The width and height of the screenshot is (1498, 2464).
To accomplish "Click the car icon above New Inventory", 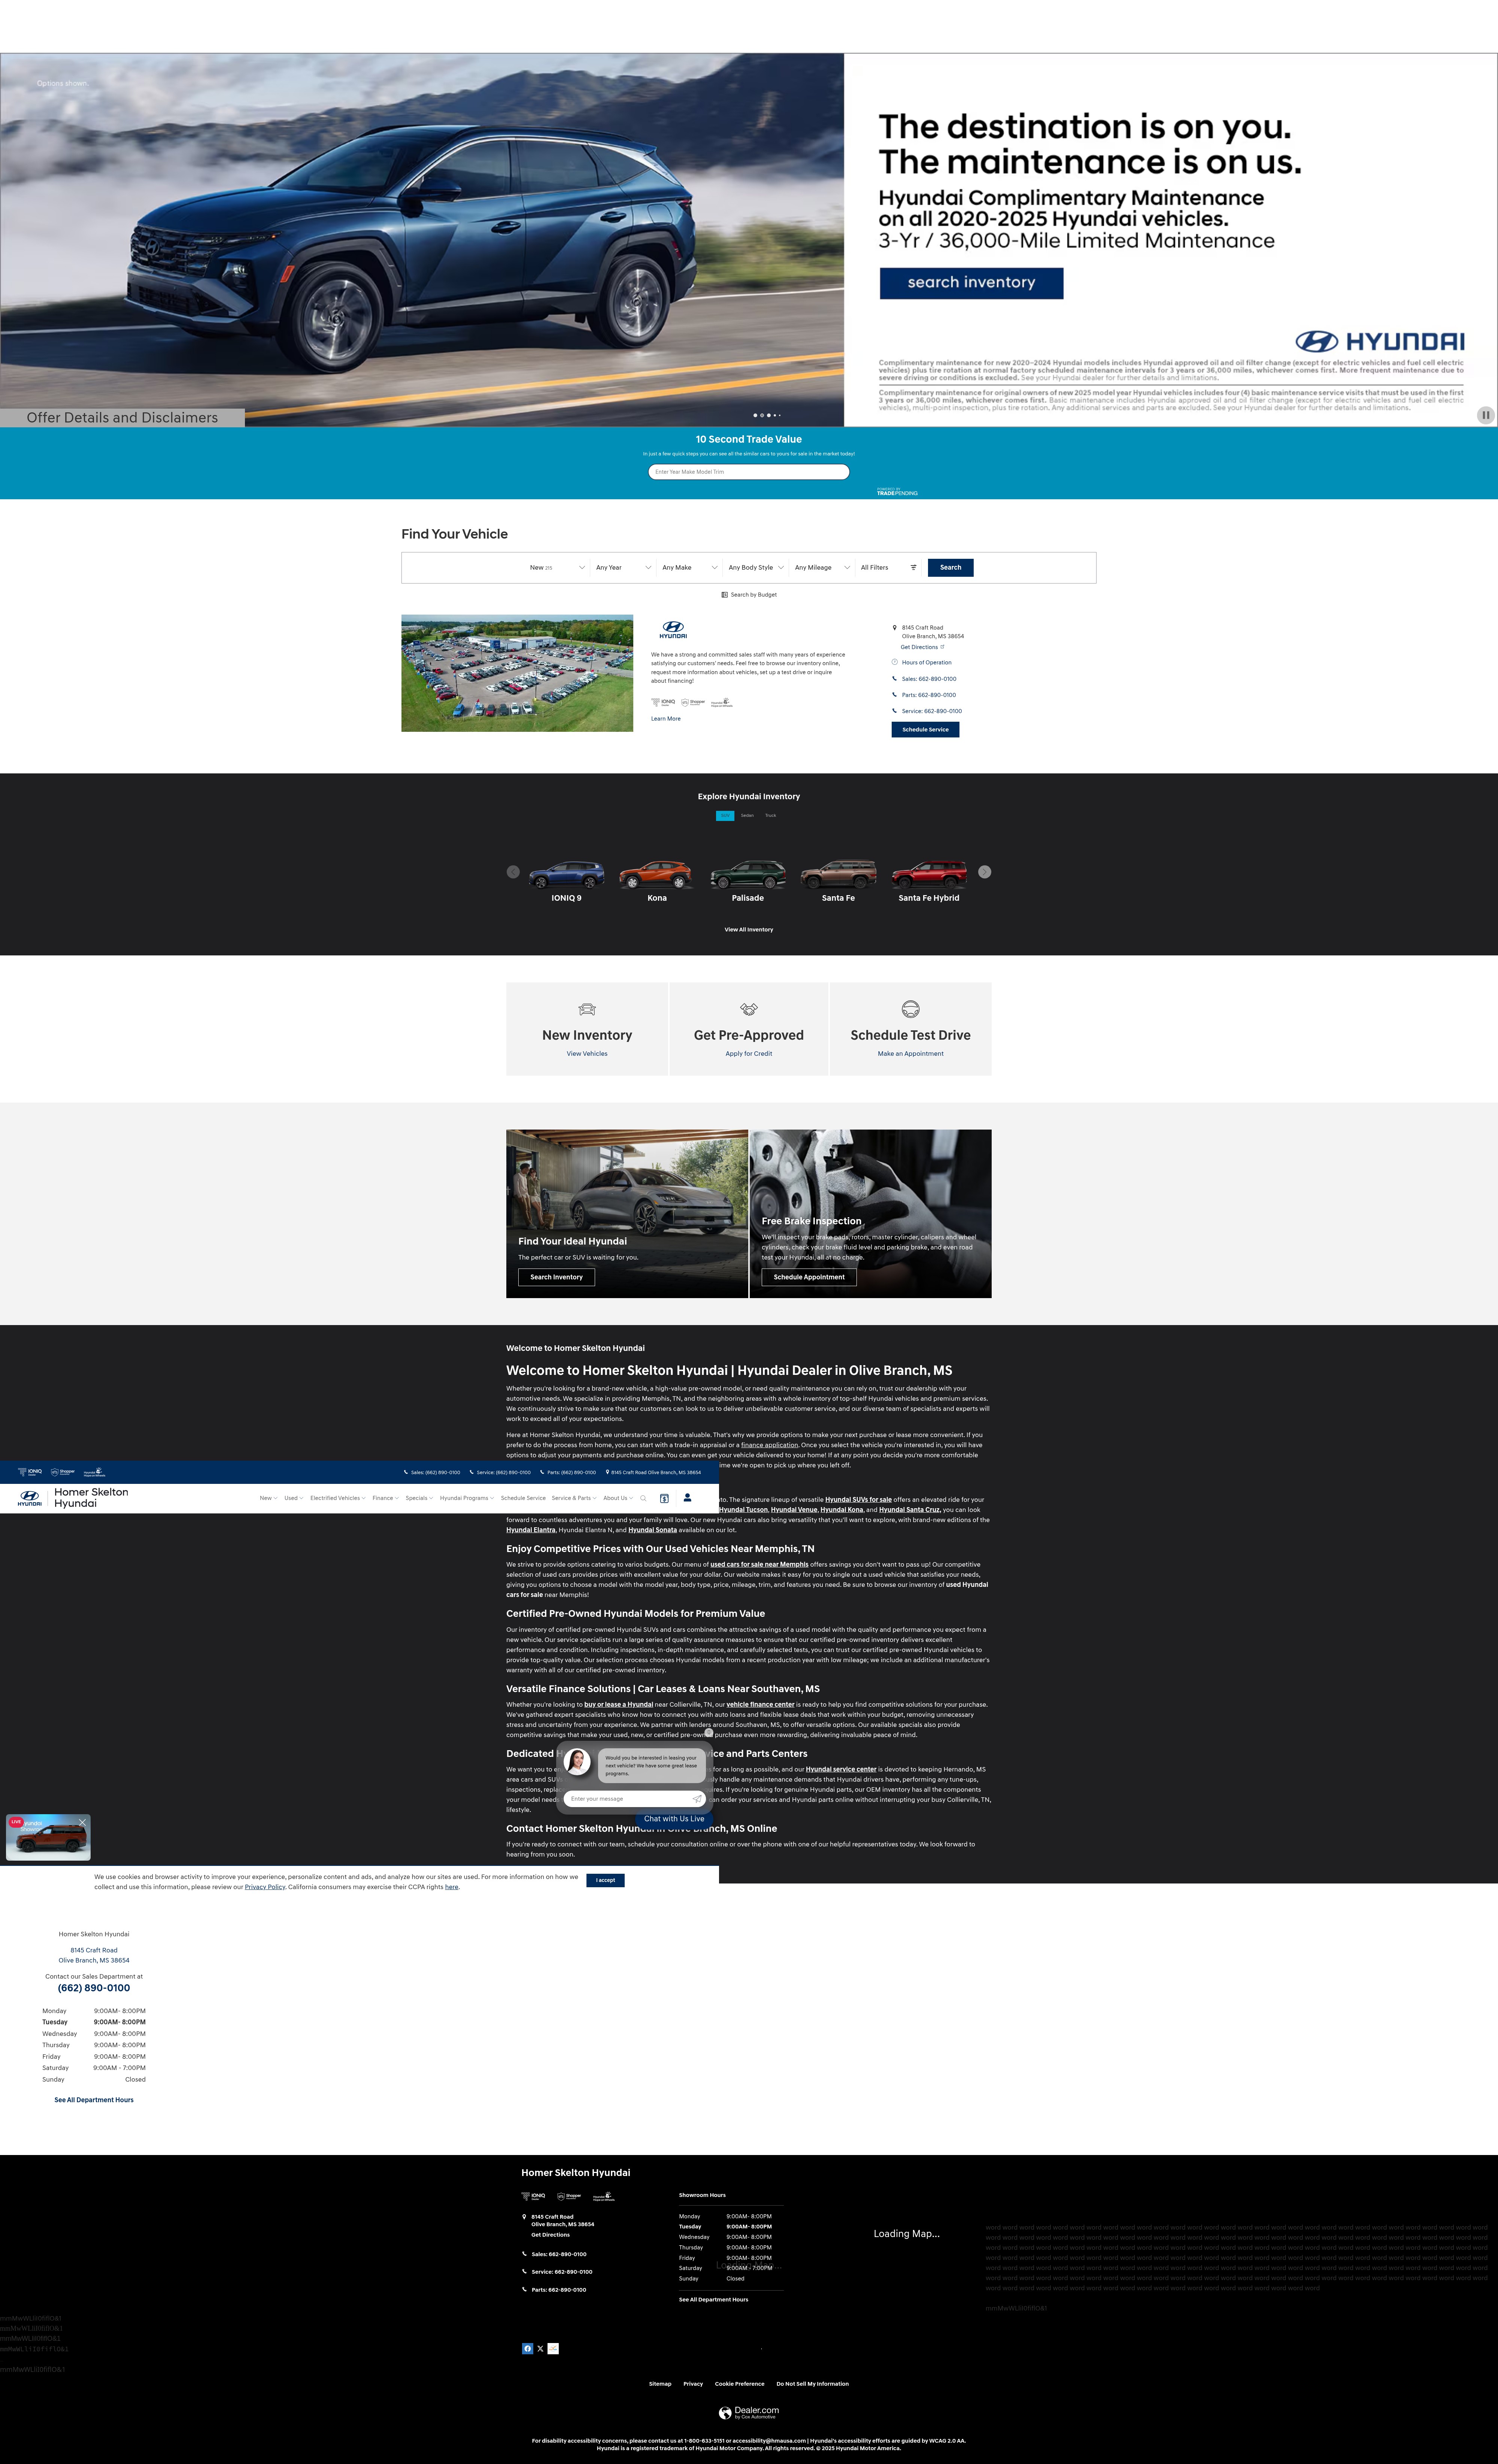I will pyautogui.click(x=587, y=1009).
